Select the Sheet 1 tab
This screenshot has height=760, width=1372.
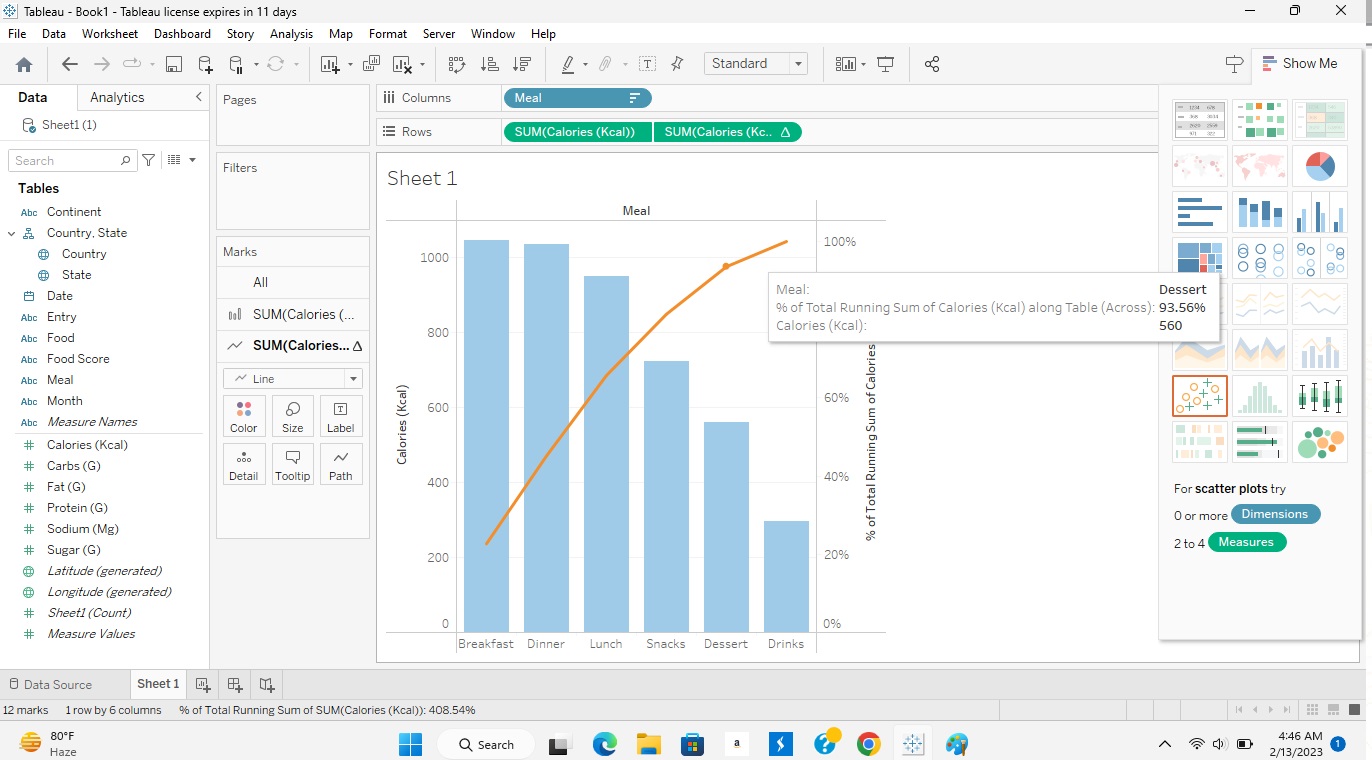tap(157, 684)
